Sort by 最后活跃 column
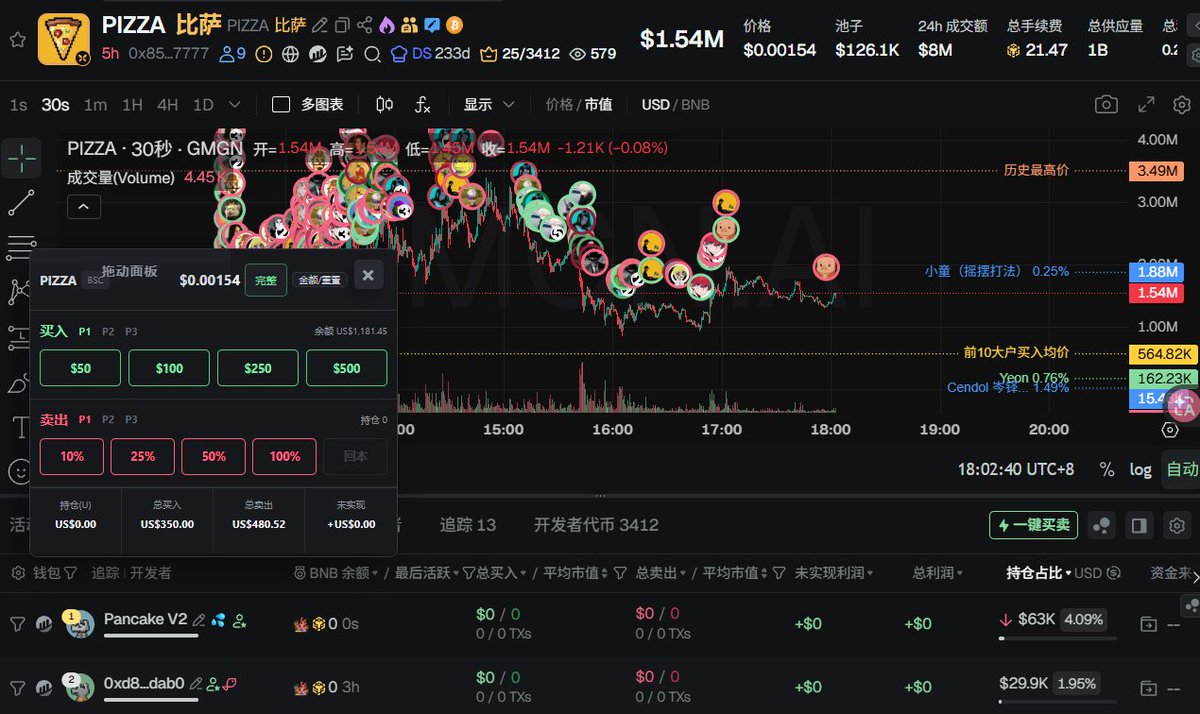This screenshot has width=1200, height=714. pyautogui.click(x=428, y=573)
